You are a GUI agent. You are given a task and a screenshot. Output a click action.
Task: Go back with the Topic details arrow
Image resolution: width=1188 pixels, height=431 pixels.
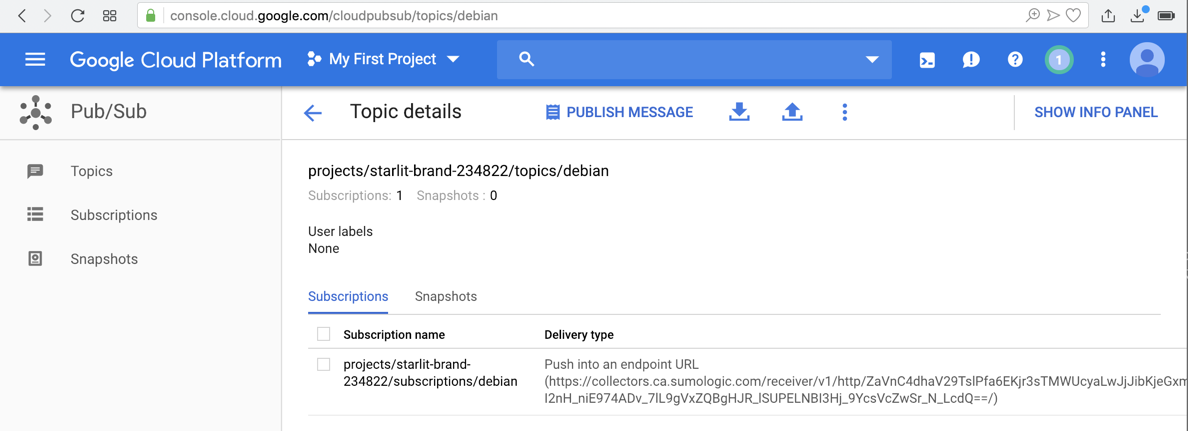(313, 113)
